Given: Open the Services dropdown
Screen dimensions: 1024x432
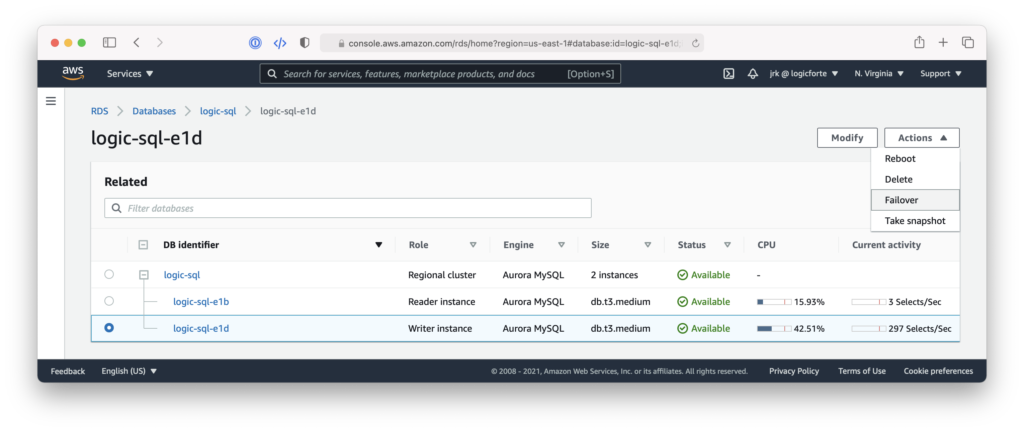Looking at the screenshot, I should (130, 74).
